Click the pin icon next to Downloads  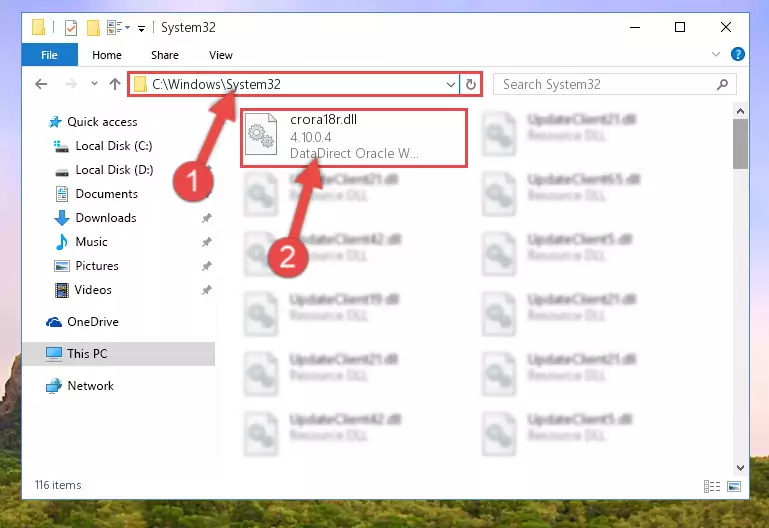(206, 218)
